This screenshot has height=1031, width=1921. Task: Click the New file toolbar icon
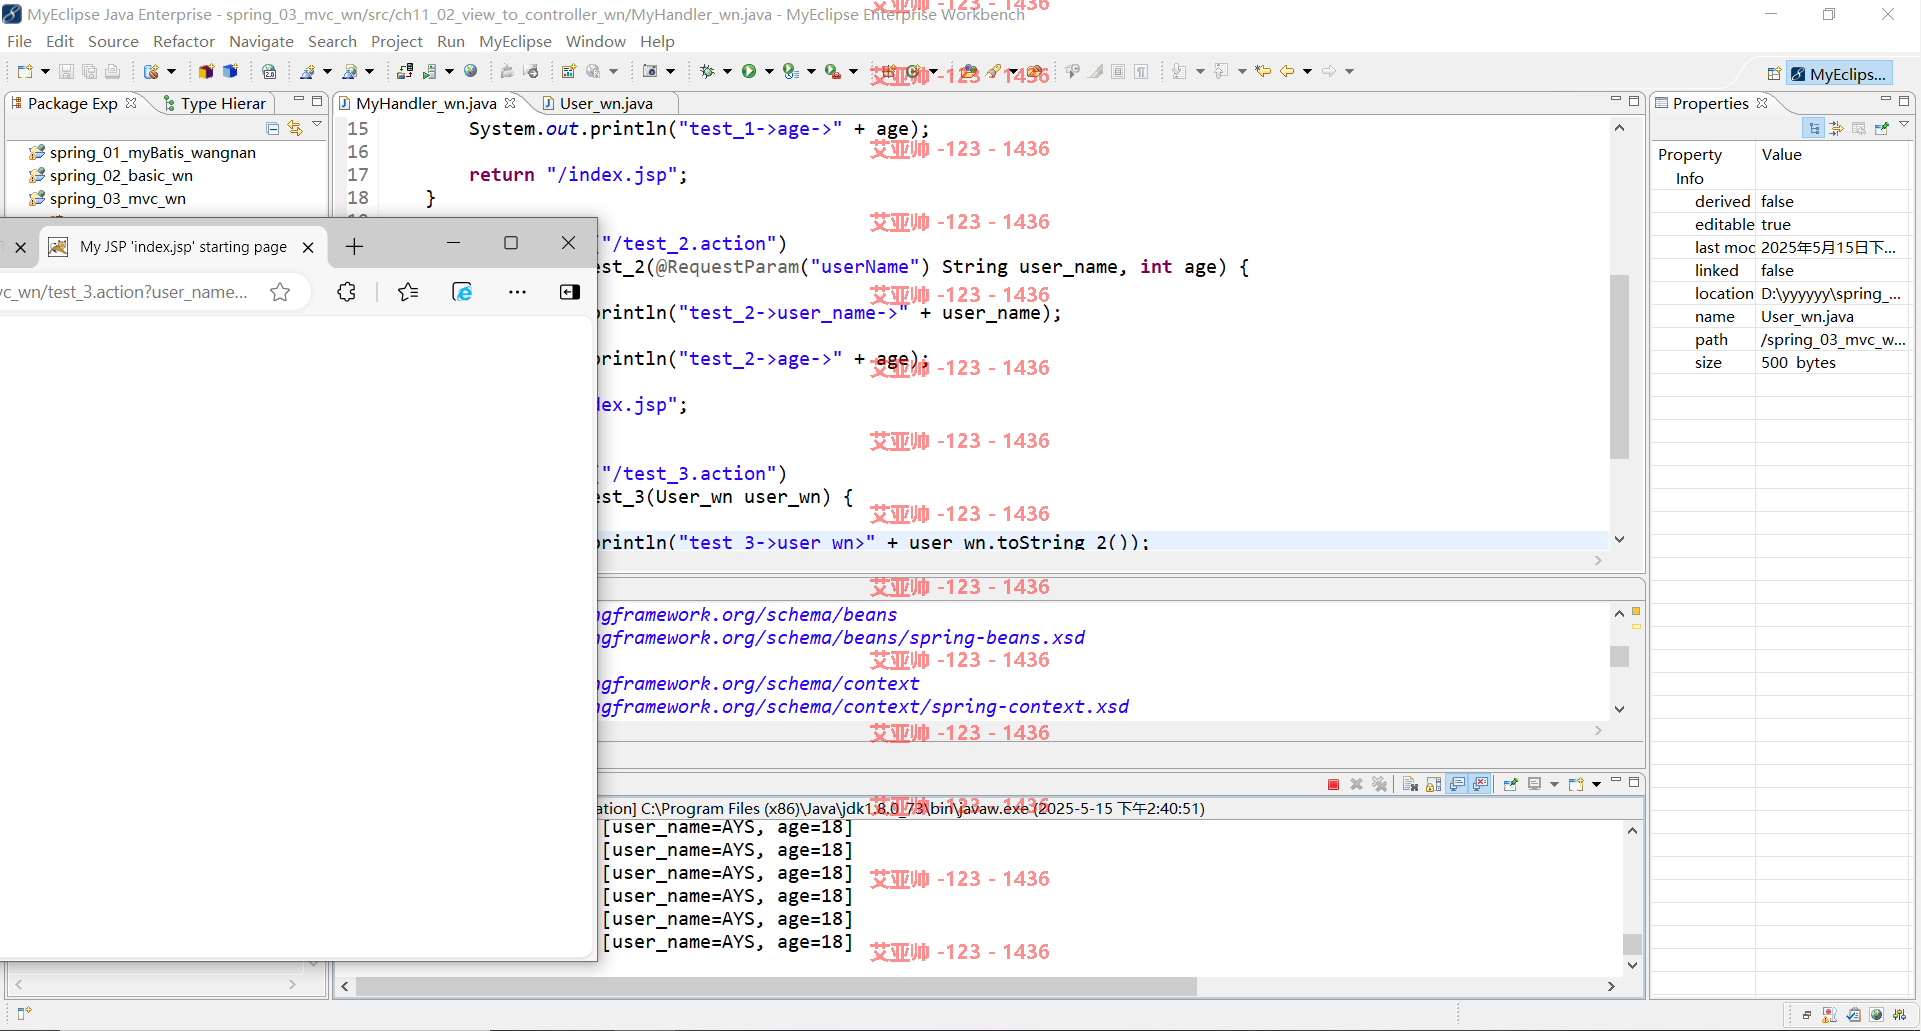(25, 71)
